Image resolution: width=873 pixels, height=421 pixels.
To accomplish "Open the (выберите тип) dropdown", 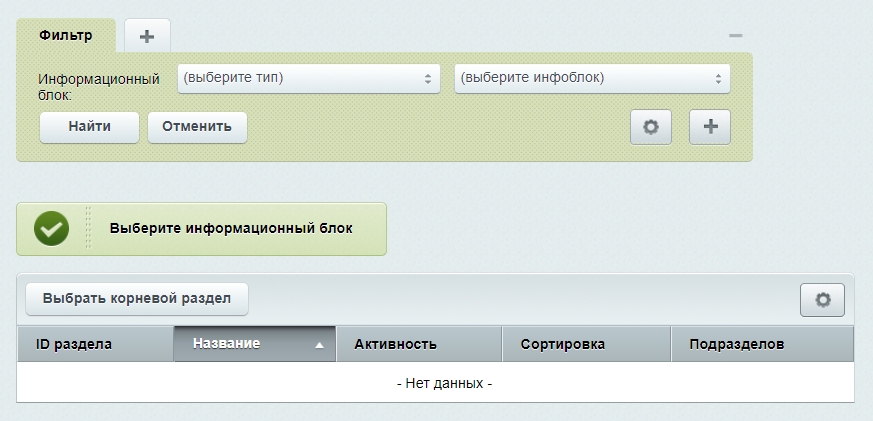I will pos(310,78).
